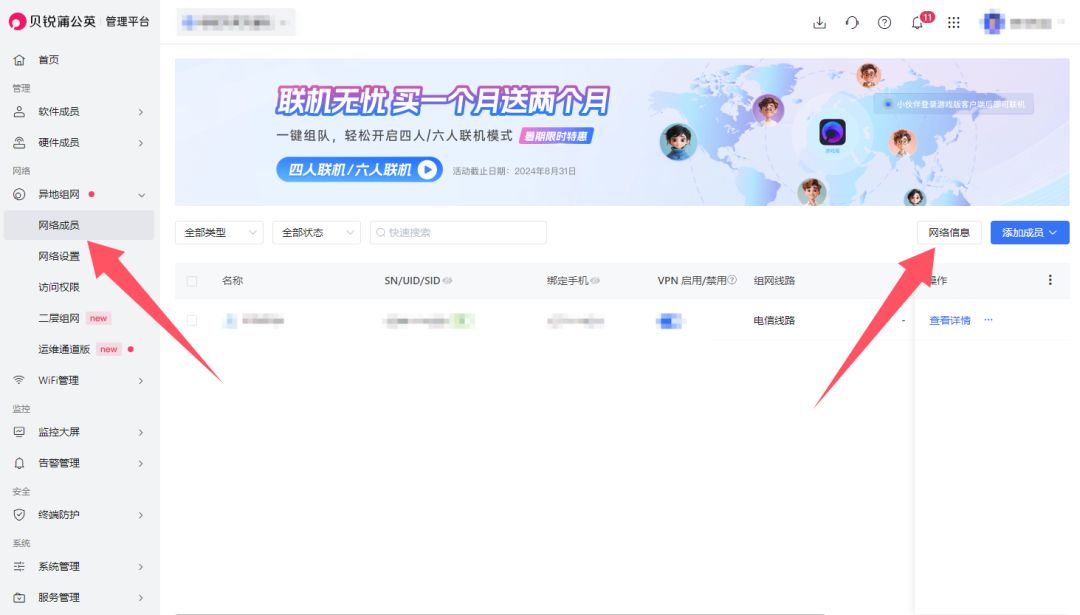Click the 系统管理 sliders icon
The height and width of the screenshot is (615, 1080).
pos(19,566)
